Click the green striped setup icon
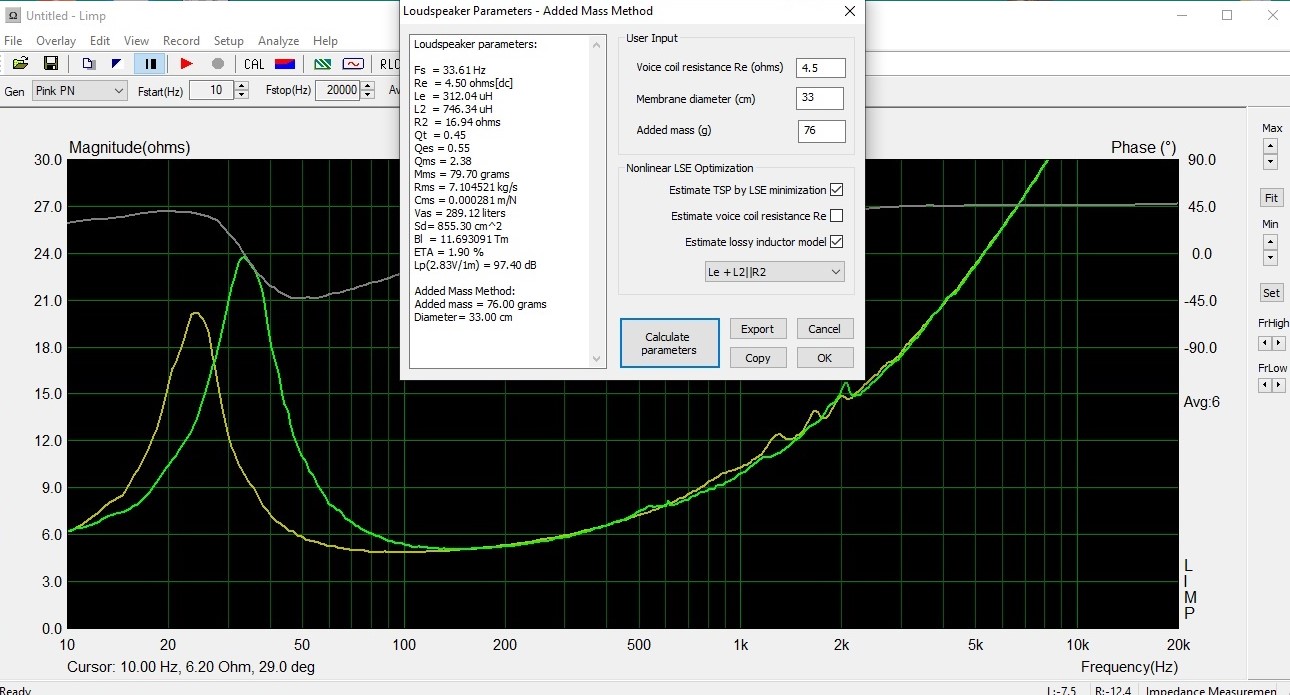 [323, 63]
